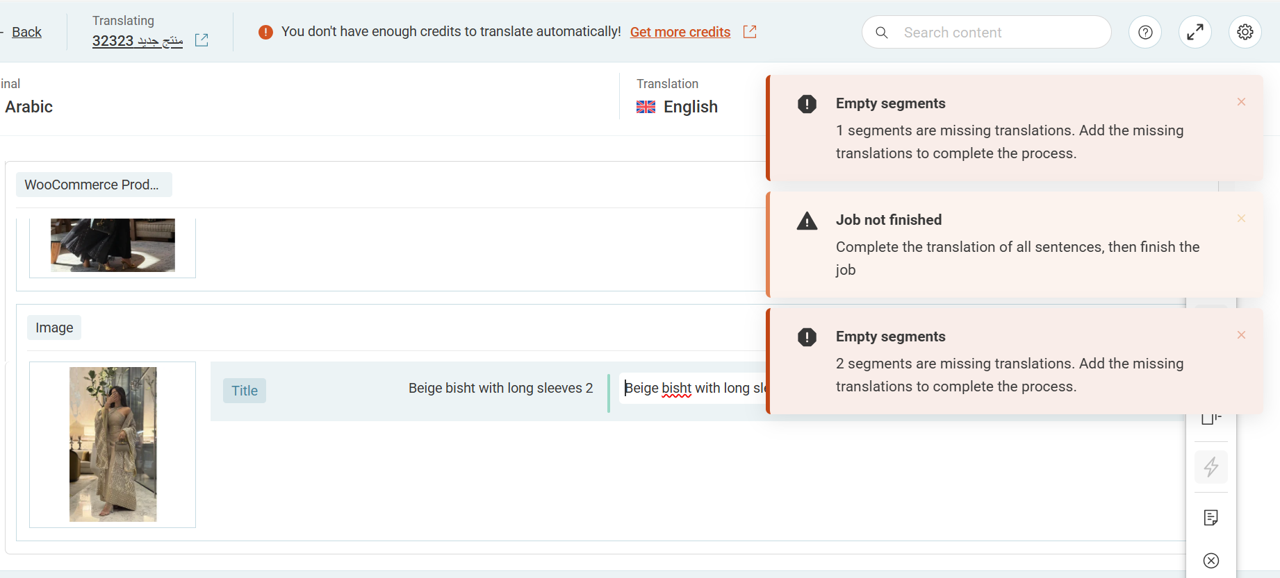1280x578 pixels.
Task: Click the circled X icon in sidebar
Action: [1211, 560]
